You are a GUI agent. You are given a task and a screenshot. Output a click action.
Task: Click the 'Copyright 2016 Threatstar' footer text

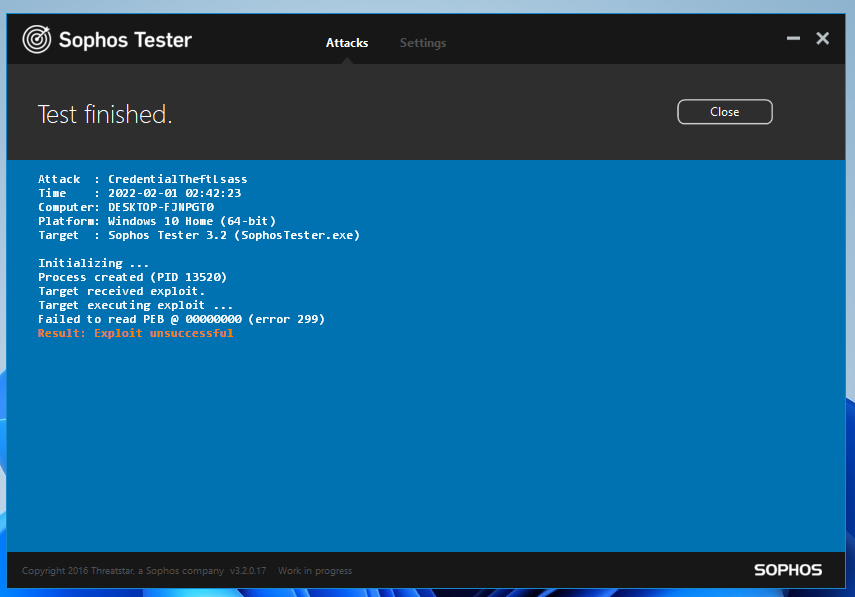coord(123,571)
